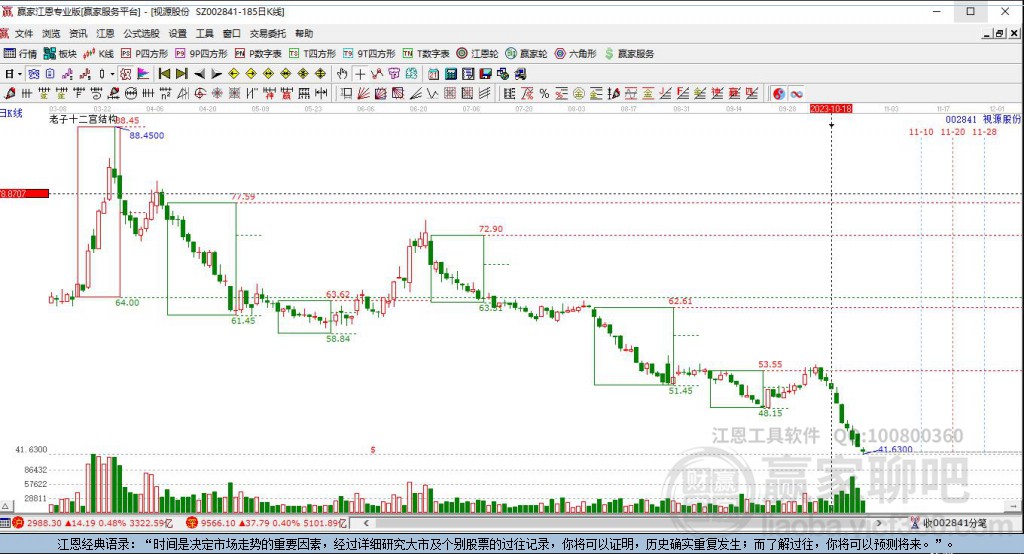The width and height of the screenshot is (1024, 554).
Task: Open the 9T四方形 tool
Action: click(x=370, y=54)
